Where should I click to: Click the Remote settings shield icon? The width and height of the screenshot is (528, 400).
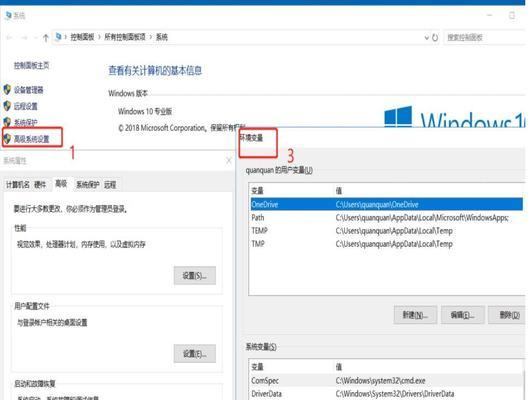coord(7,106)
